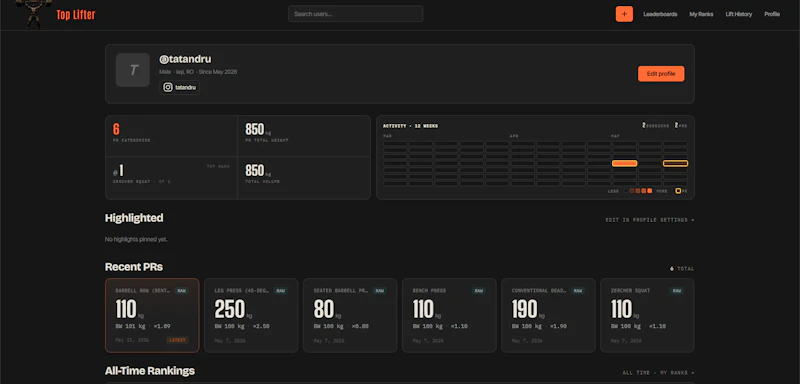The image size is (800, 384).
Task: Click the RAW badge on Seated Barbell card
Action: [x=379, y=291]
